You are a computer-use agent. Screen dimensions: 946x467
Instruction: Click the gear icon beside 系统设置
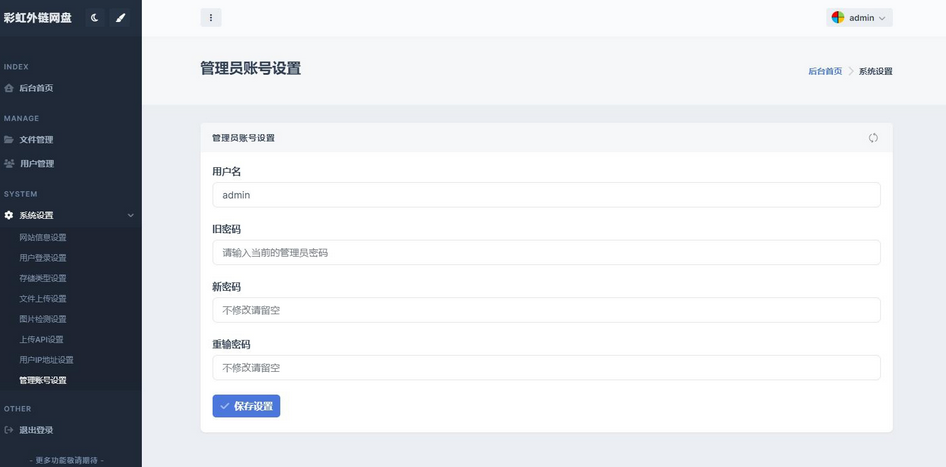coord(8,215)
